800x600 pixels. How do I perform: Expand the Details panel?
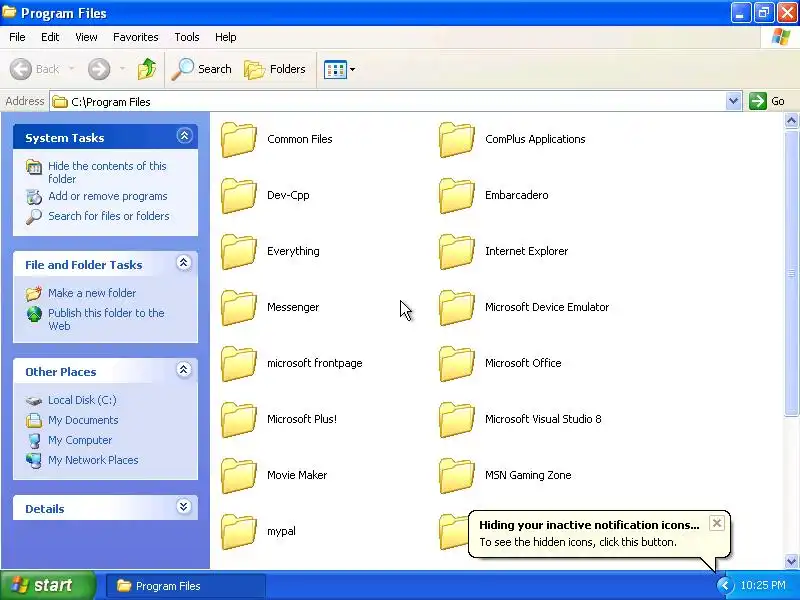[x=184, y=507]
